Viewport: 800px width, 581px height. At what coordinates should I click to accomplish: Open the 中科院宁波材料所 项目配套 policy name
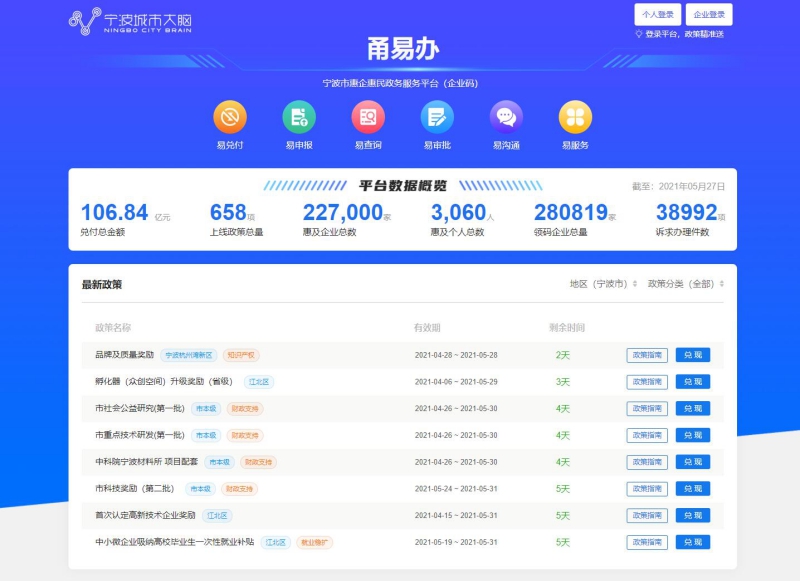(x=146, y=462)
